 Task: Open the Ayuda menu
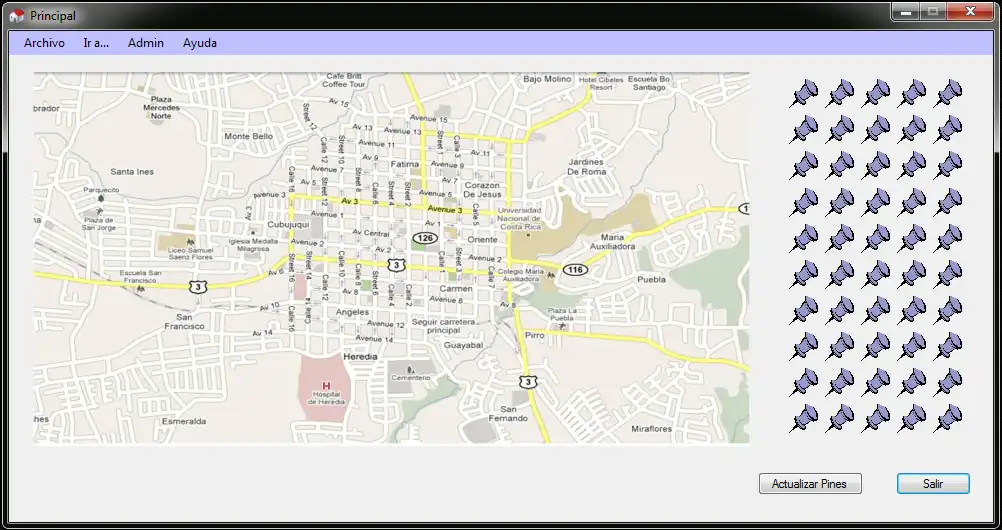coord(199,43)
